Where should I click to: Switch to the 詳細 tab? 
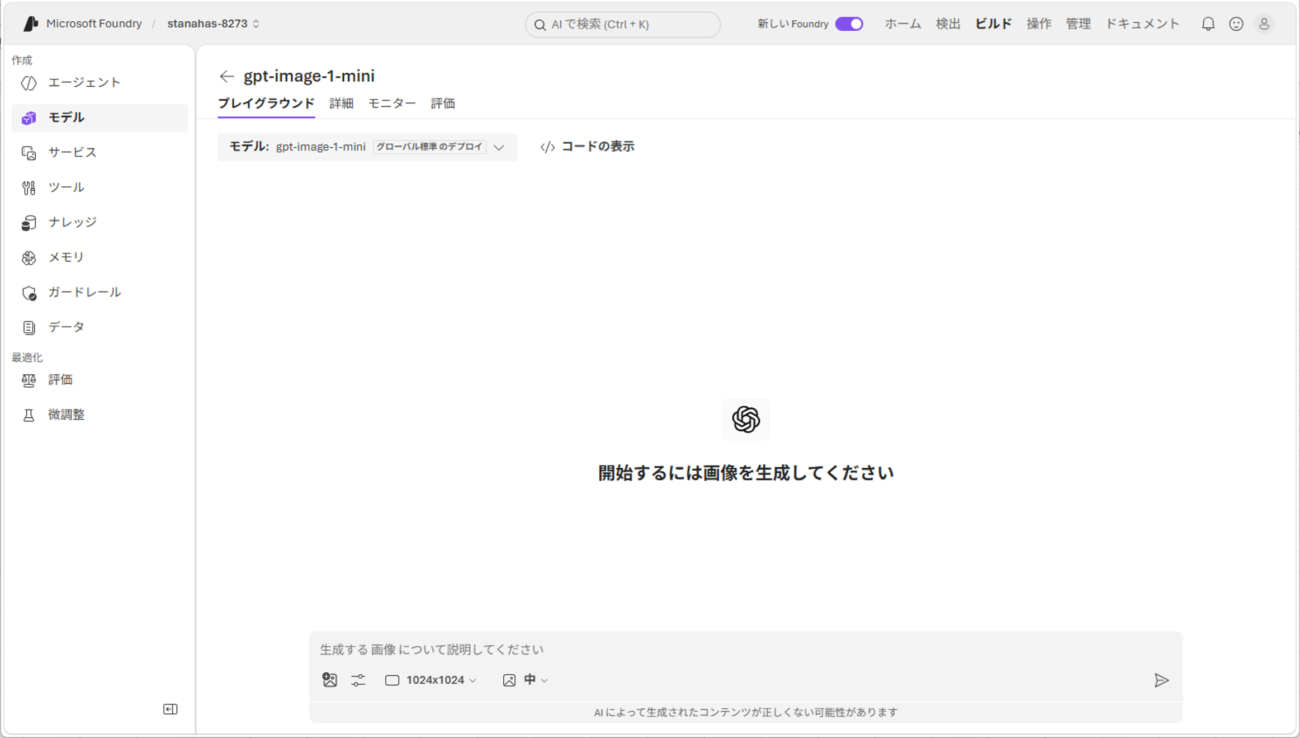[x=342, y=103]
